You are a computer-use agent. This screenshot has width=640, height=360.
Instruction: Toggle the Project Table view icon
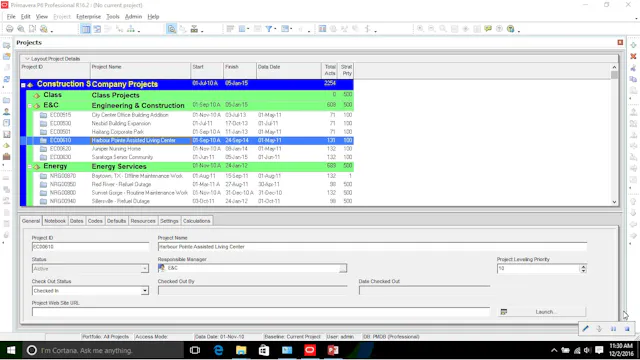tap(86, 29)
